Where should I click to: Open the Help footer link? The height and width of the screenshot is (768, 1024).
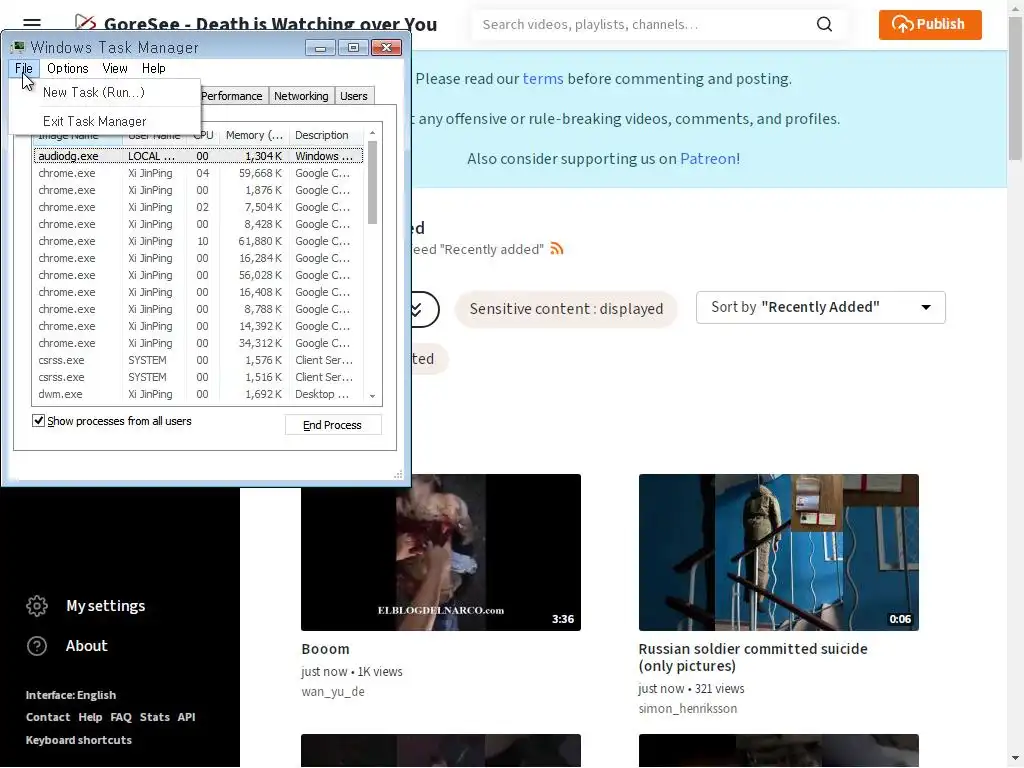click(x=90, y=717)
